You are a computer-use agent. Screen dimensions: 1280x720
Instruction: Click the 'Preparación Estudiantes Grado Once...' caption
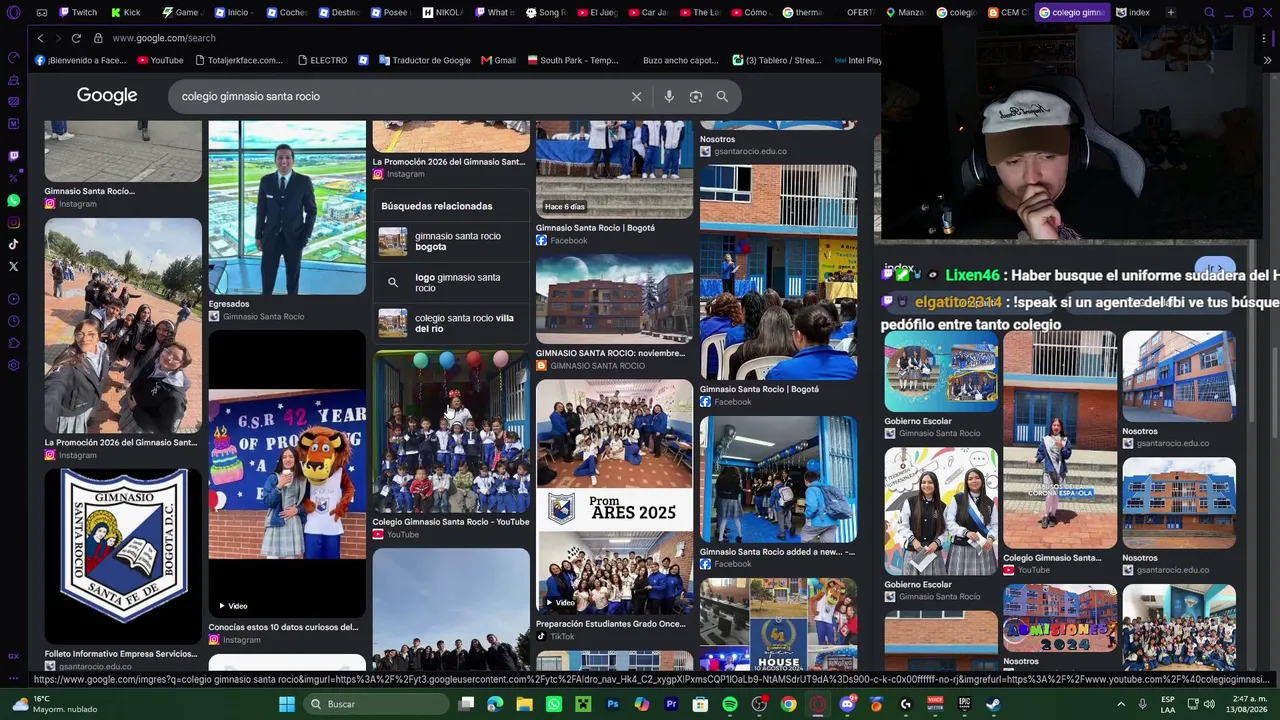pos(611,624)
